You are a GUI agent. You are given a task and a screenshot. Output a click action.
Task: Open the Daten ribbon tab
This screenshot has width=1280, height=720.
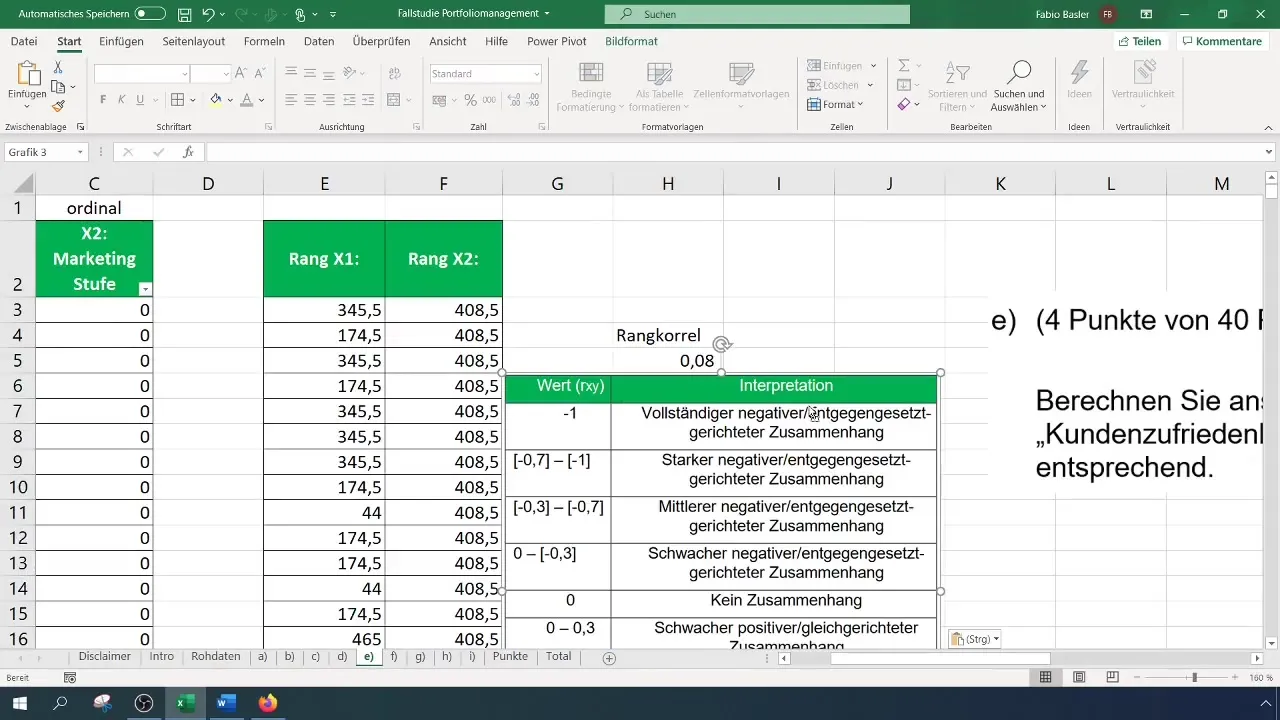pyautogui.click(x=319, y=41)
